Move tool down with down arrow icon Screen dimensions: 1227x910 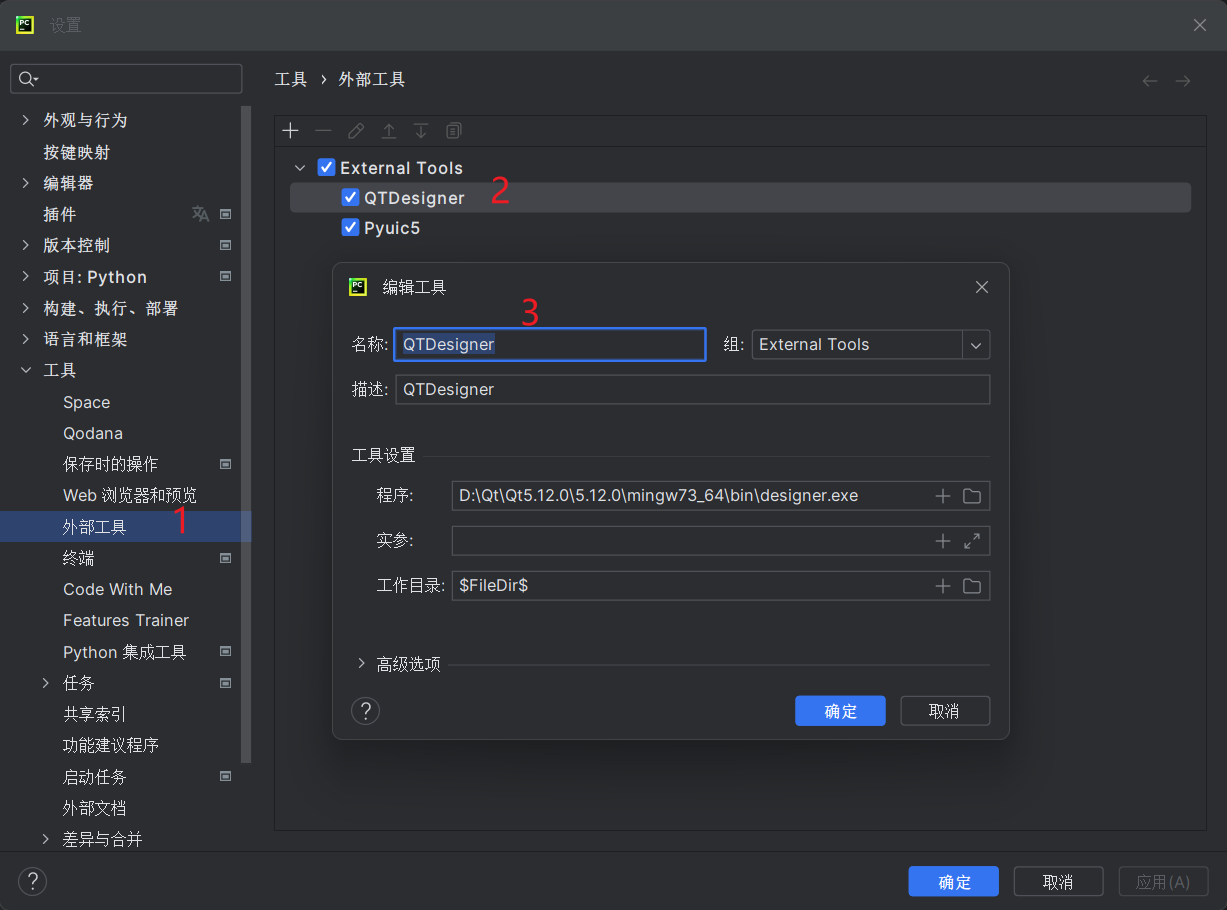[x=421, y=131]
